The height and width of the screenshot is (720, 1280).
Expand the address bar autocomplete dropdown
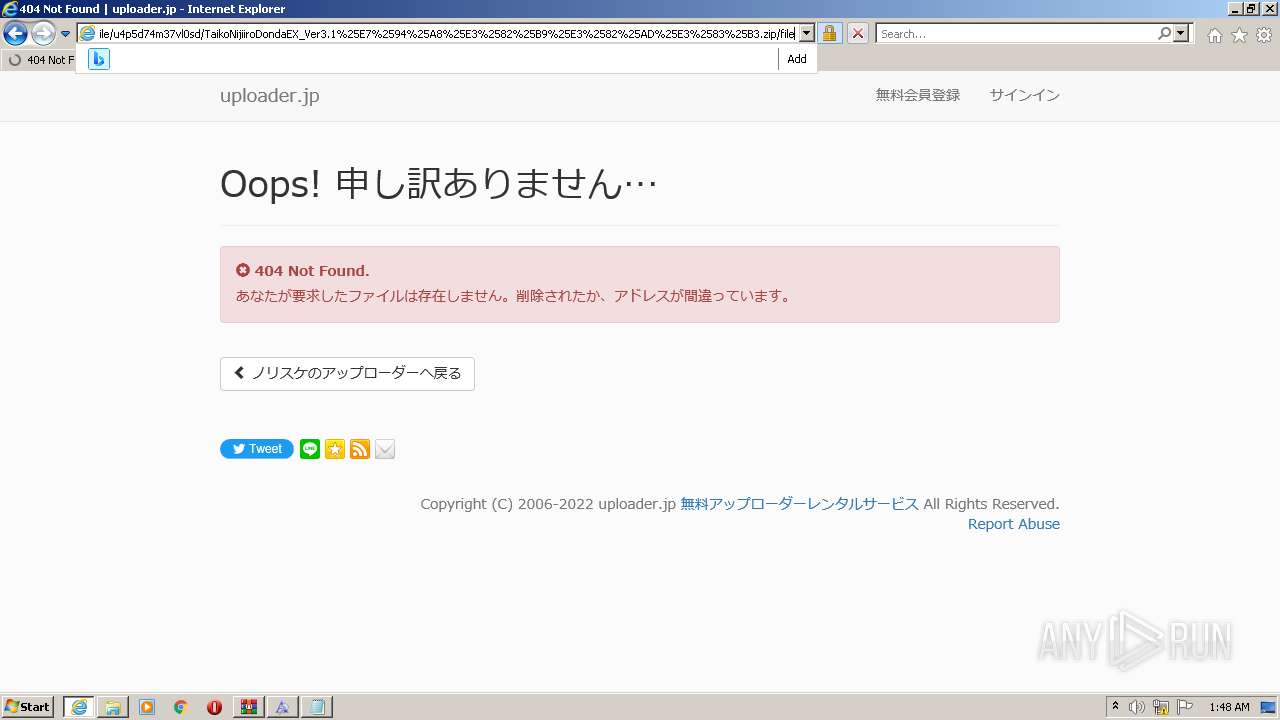(x=806, y=34)
